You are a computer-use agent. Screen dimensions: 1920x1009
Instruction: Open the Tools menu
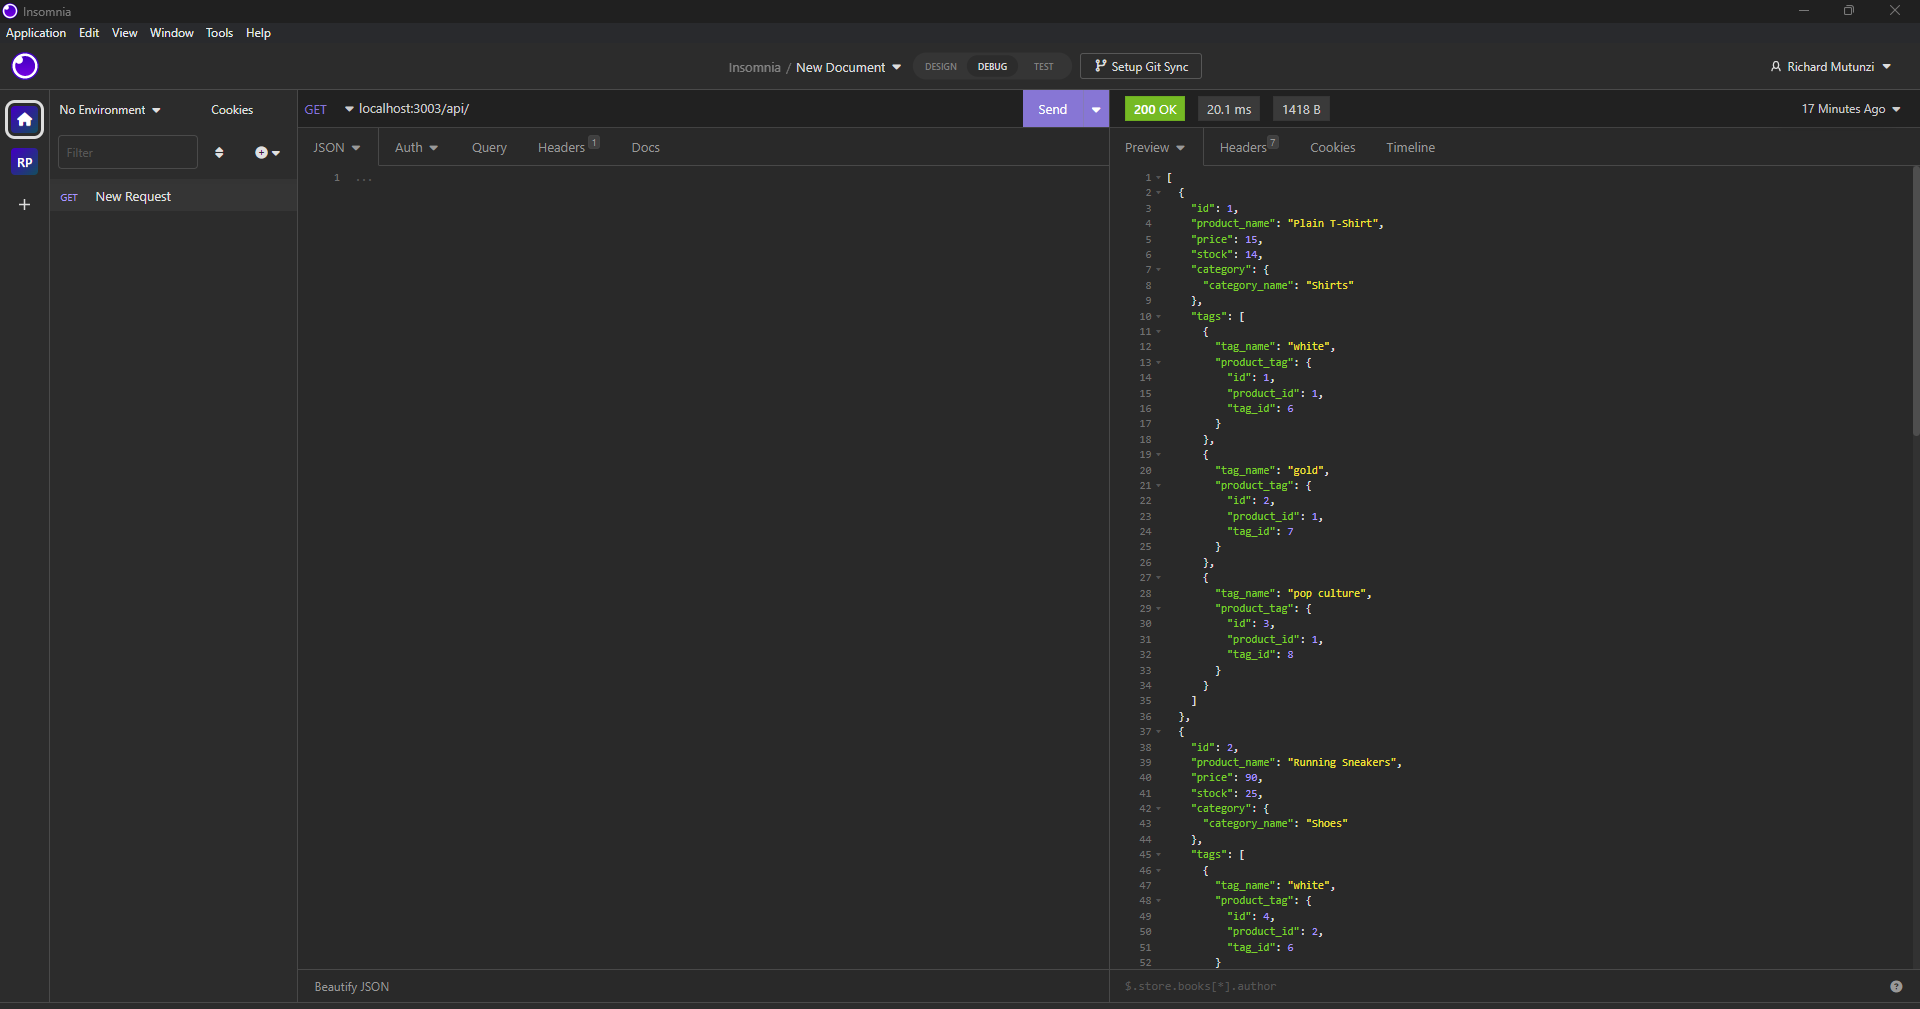218,32
